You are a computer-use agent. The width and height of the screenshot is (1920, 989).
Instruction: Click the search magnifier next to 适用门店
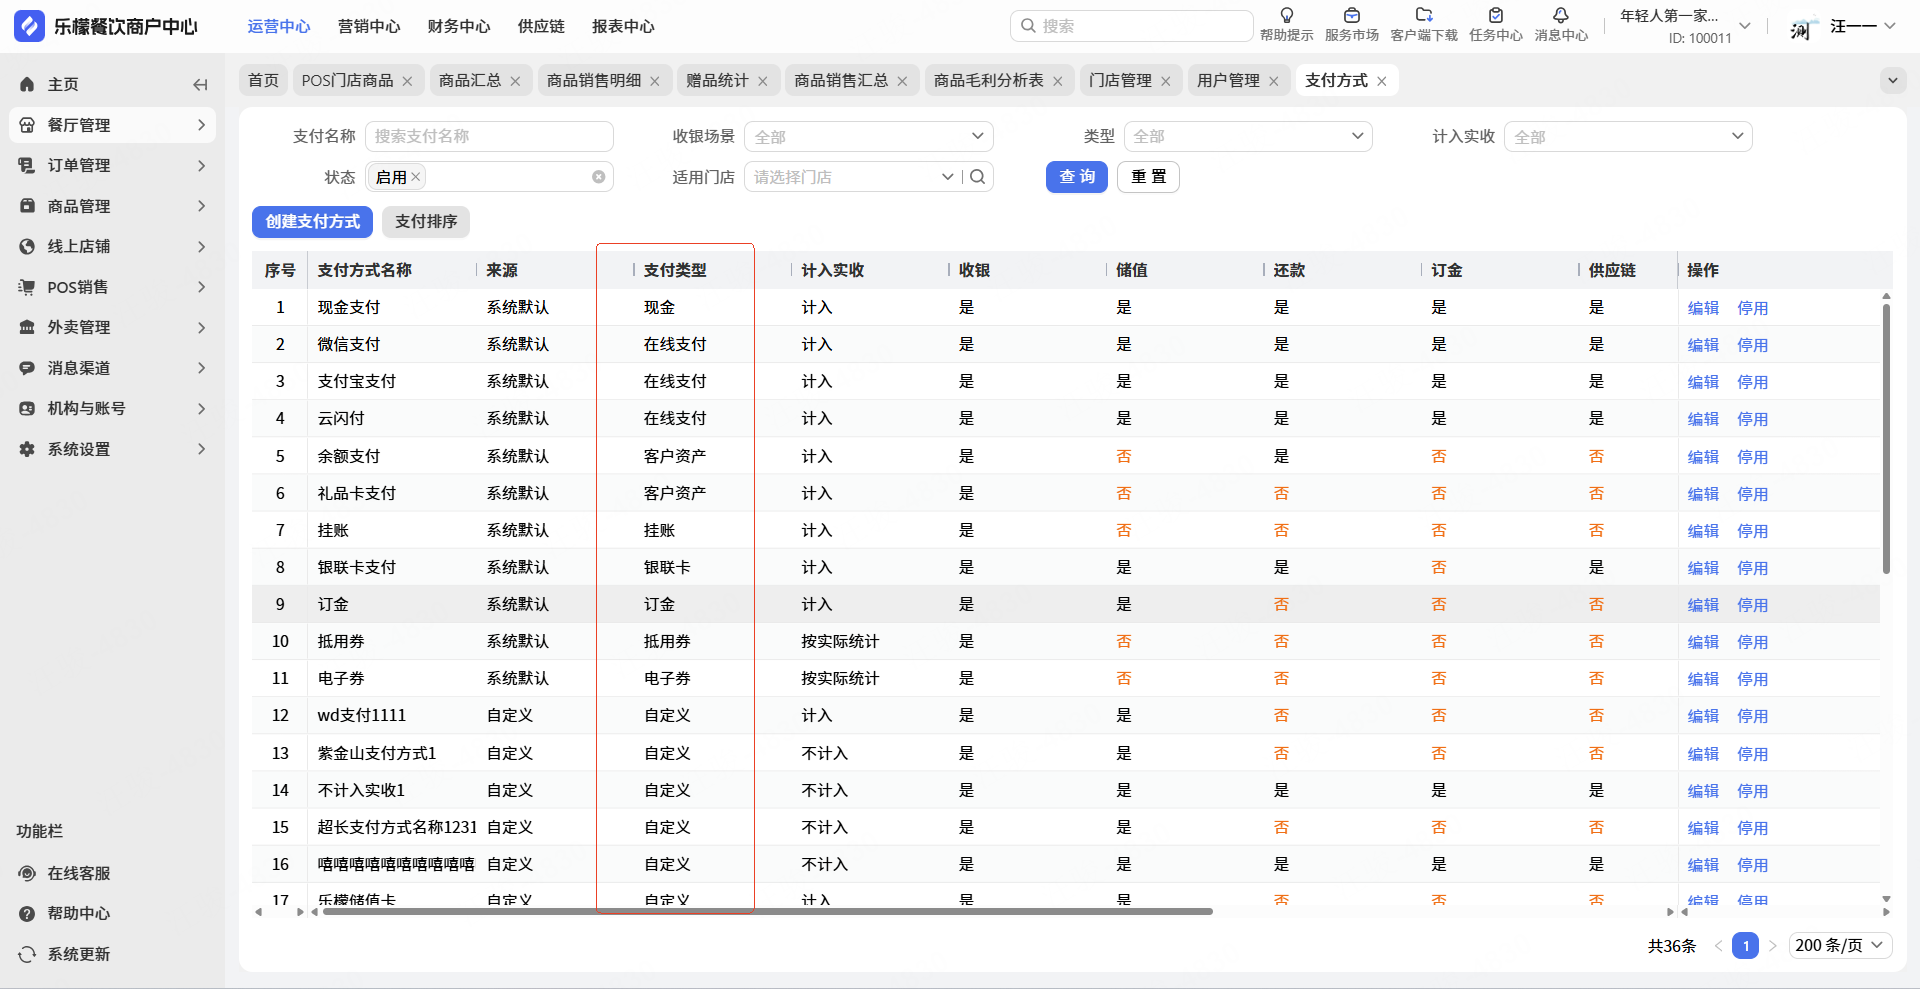[x=978, y=177]
